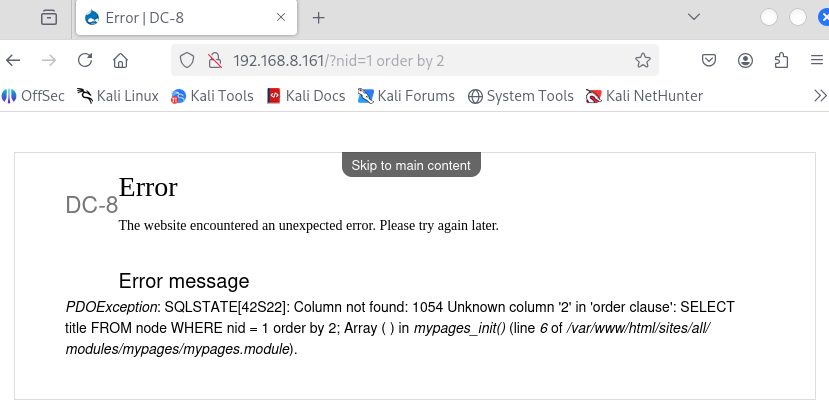Close the Error | DC-8 tab

point(281,18)
